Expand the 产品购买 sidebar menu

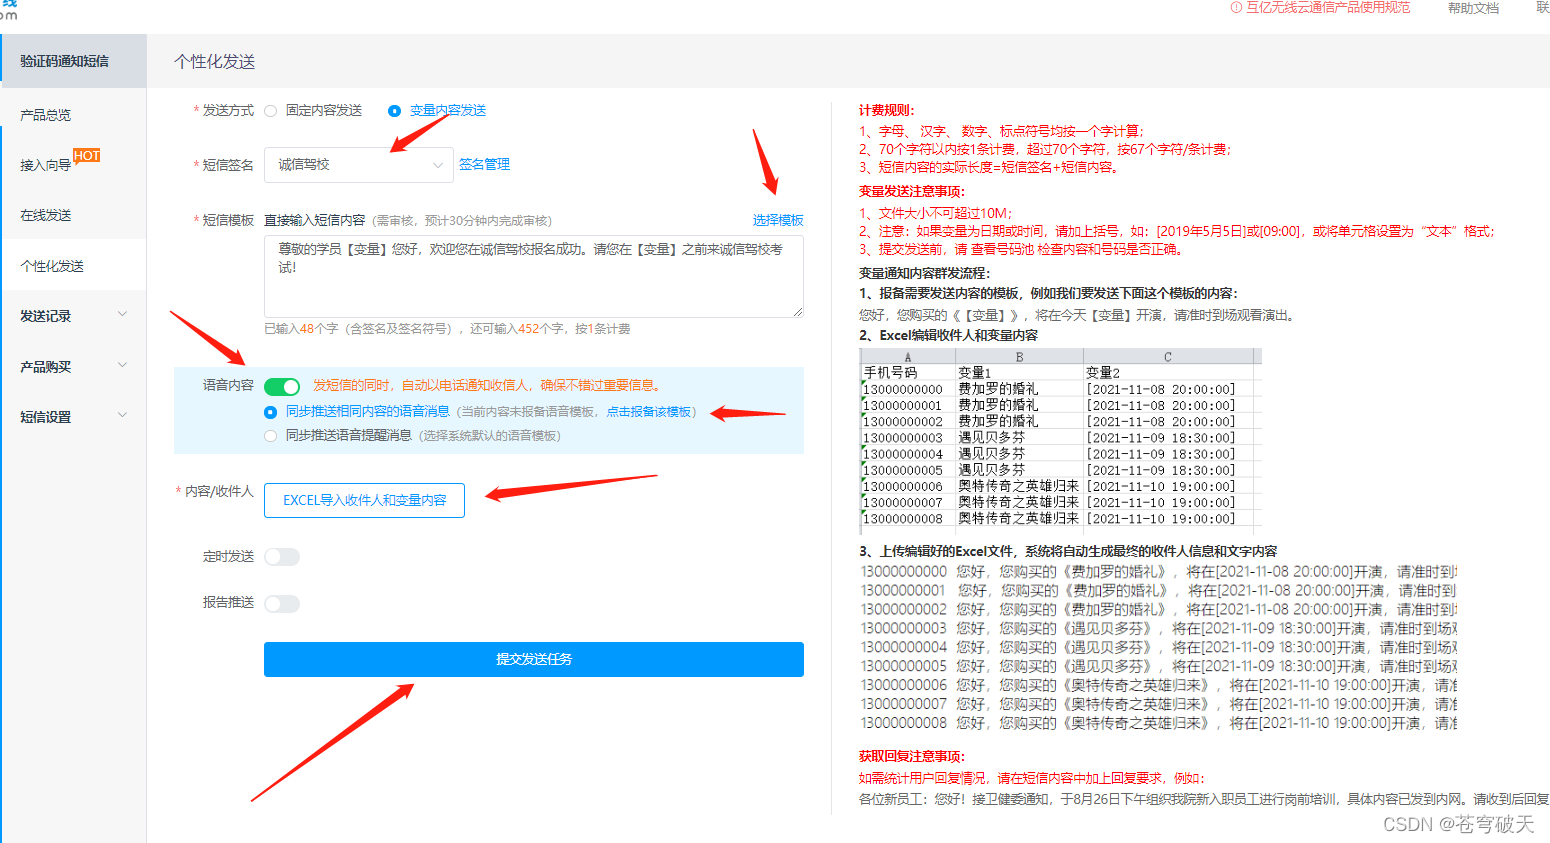73,367
